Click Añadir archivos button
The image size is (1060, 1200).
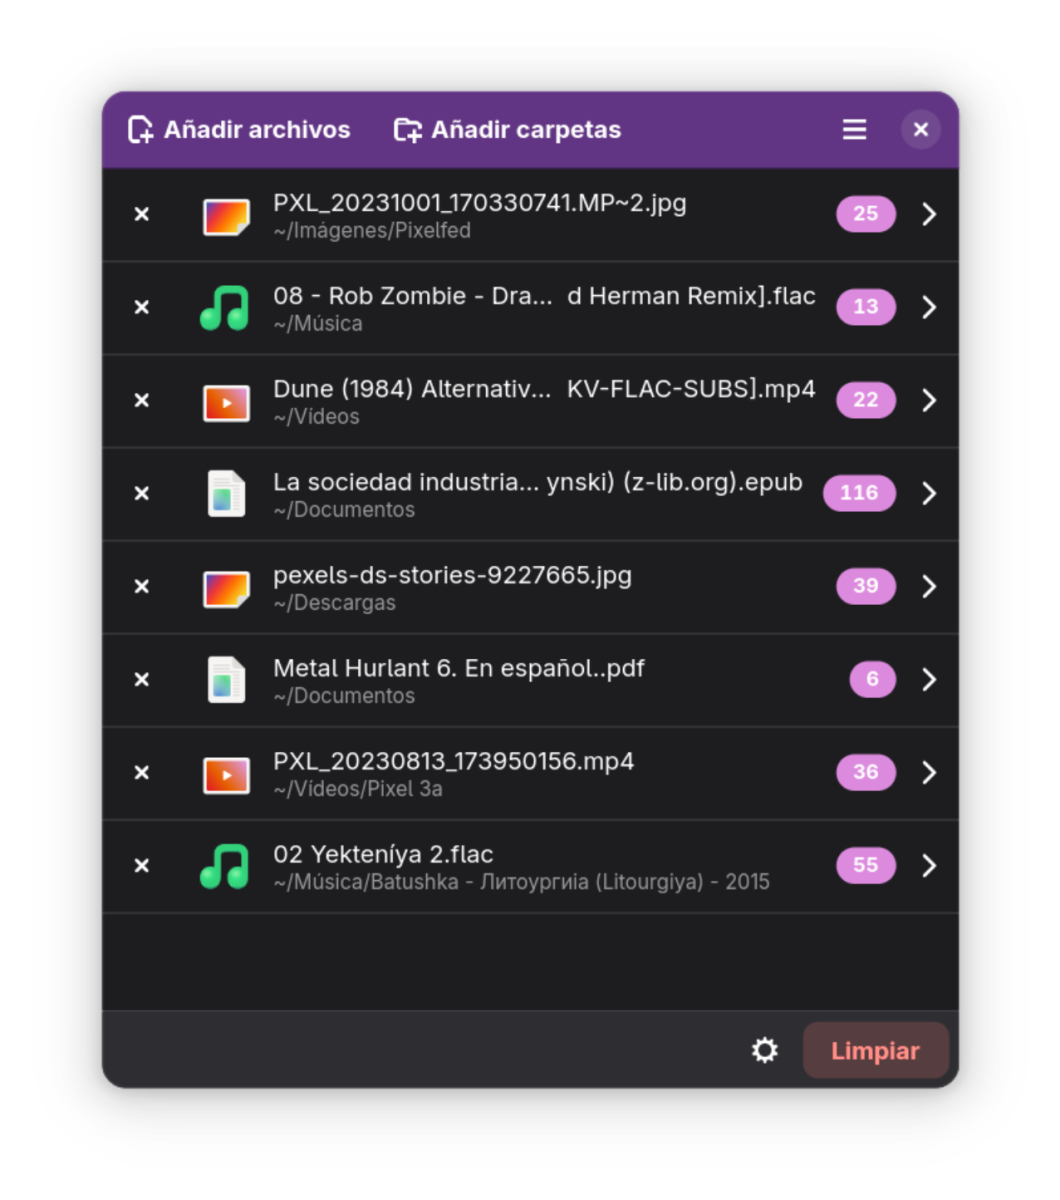[239, 130]
